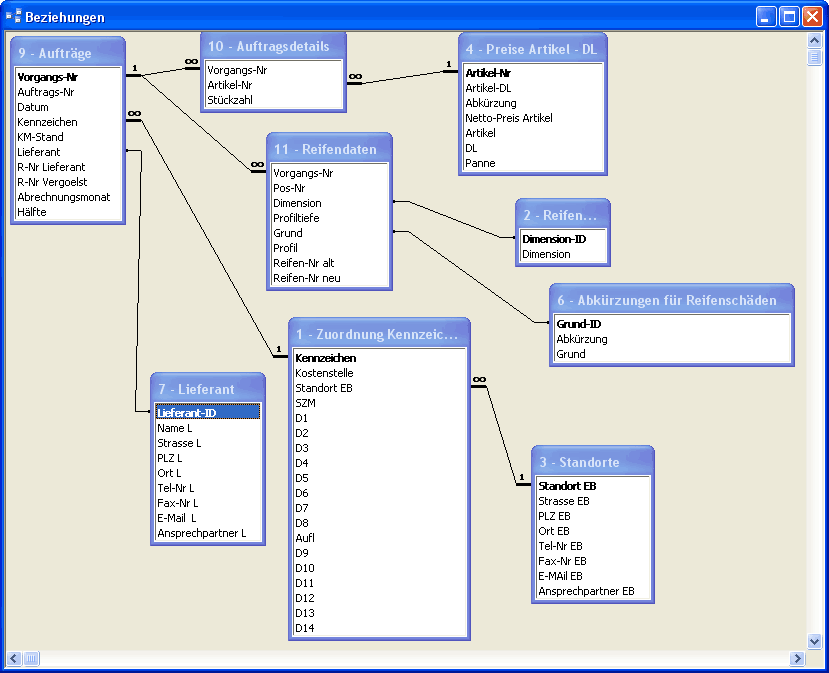Click the horizontal scrollbar right arrow
829x673 pixels.
pos(797,659)
